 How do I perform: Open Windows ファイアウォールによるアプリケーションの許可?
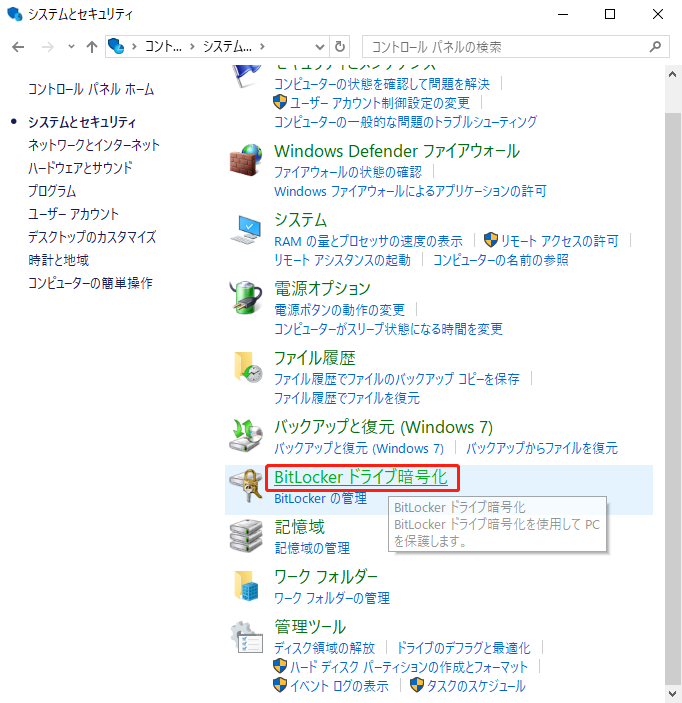410,191
